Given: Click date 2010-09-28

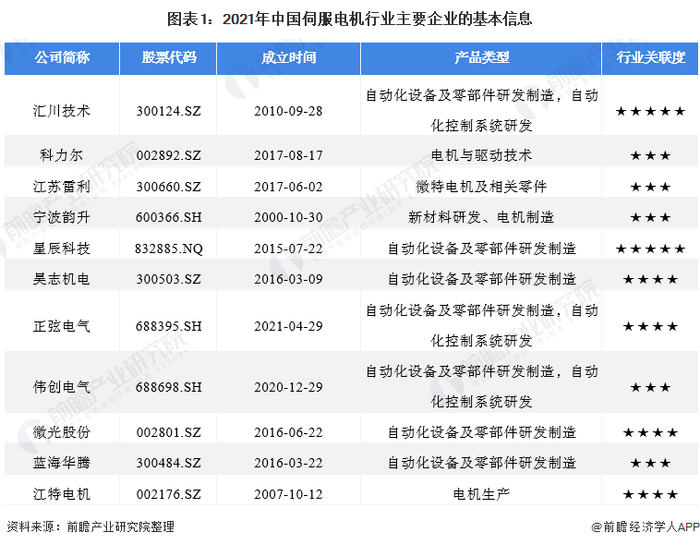Looking at the screenshot, I should tap(288, 111).
